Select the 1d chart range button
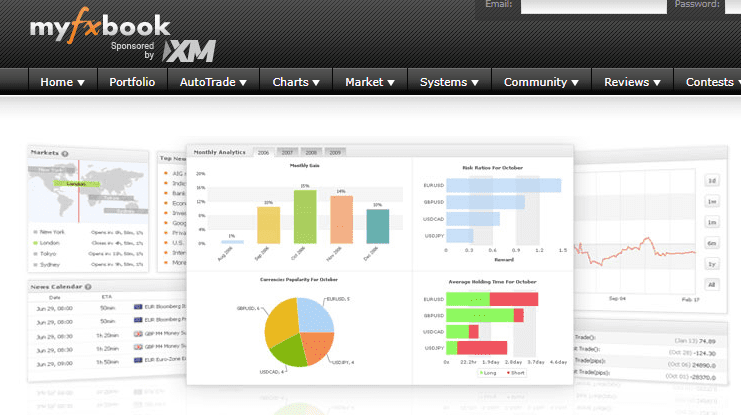 pos(712,181)
